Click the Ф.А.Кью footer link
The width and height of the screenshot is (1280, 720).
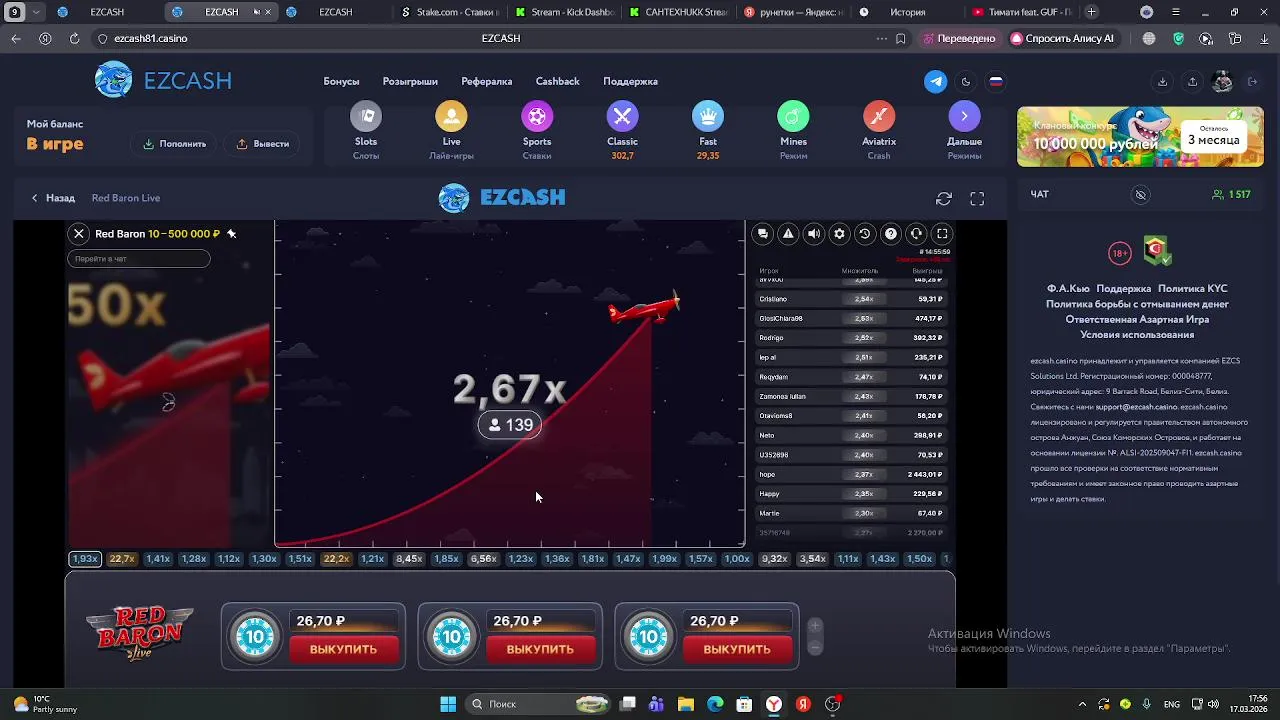pos(1066,288)
